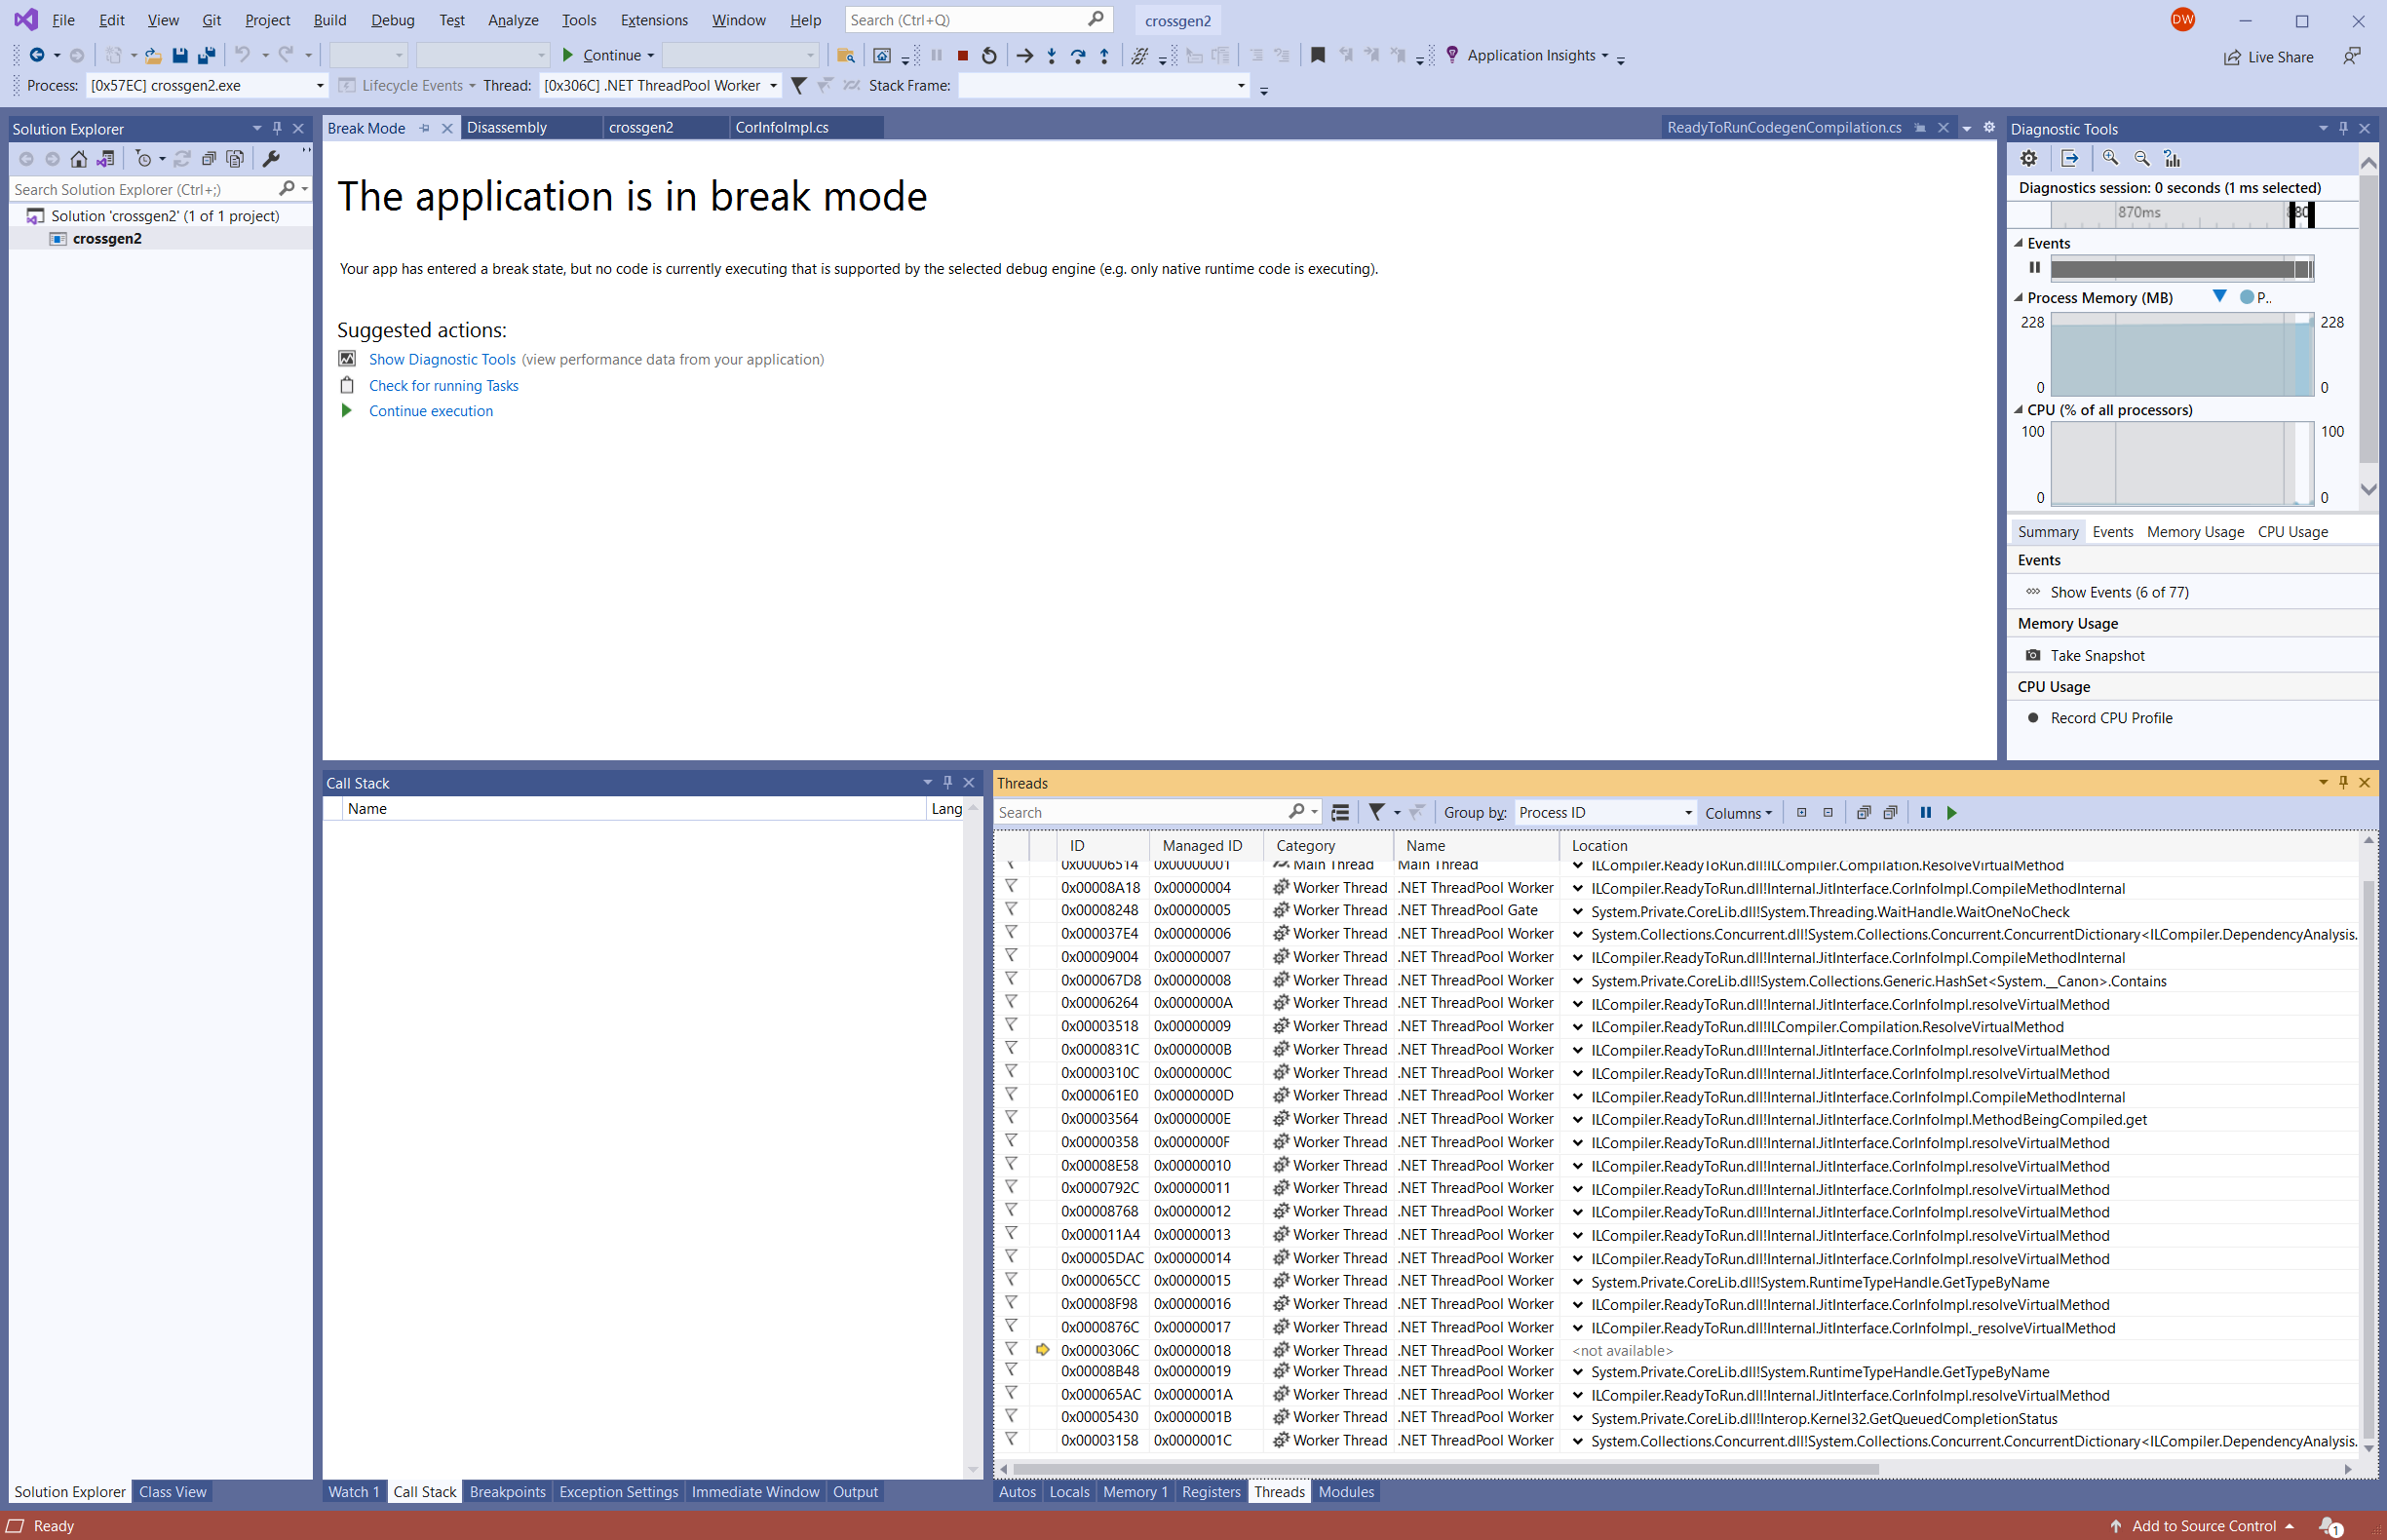
Task: Click Freeze Threads pause icon in Threads panel
Action: coord(1925,813)
